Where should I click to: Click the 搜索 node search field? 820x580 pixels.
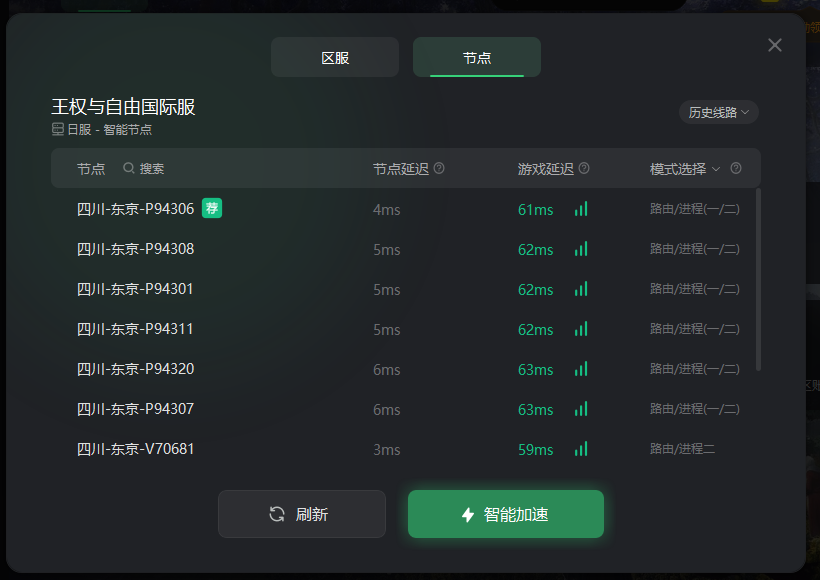tap(152, 168)
